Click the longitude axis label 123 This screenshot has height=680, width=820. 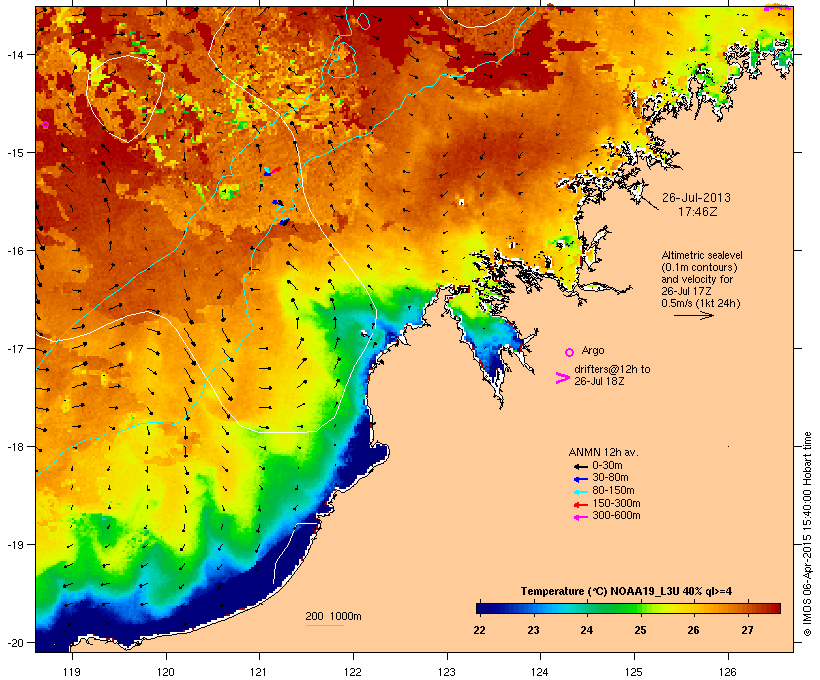point(447,672)
